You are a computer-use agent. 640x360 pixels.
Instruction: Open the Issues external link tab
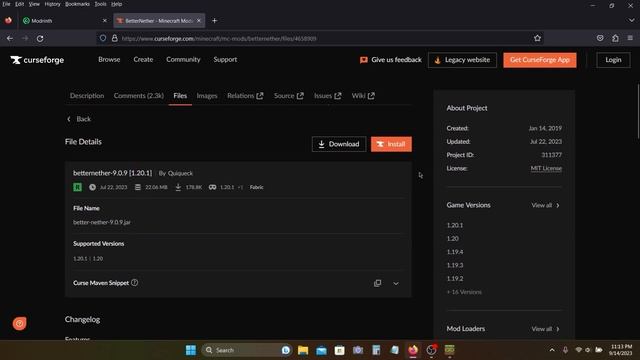pos(327,96)
